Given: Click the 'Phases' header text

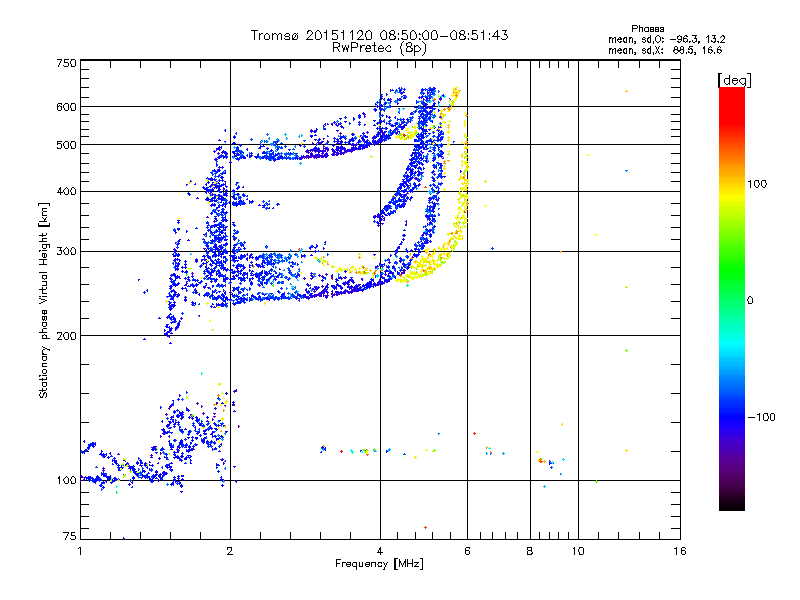Looking at the screenshot, I should (647, 29).
